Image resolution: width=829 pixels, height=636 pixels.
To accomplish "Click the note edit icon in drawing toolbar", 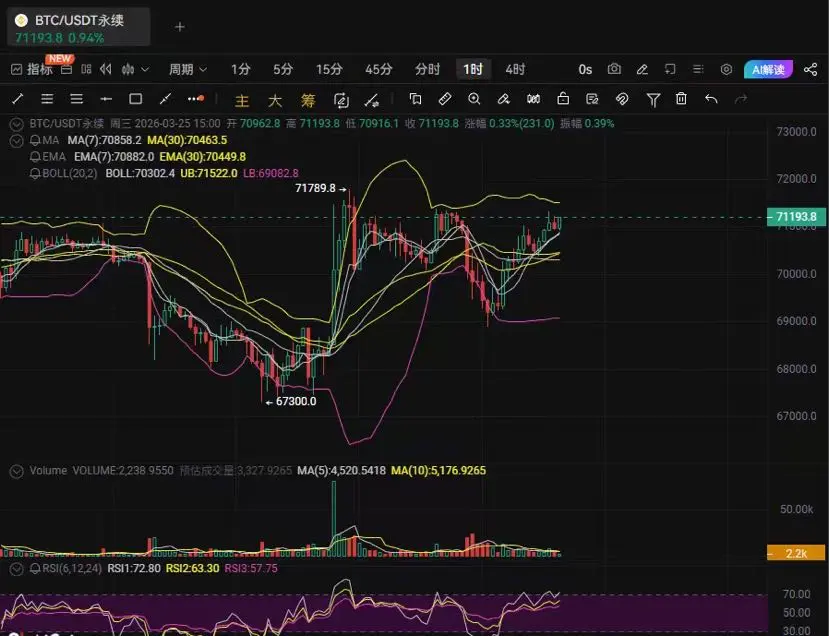I will (592, 99).
